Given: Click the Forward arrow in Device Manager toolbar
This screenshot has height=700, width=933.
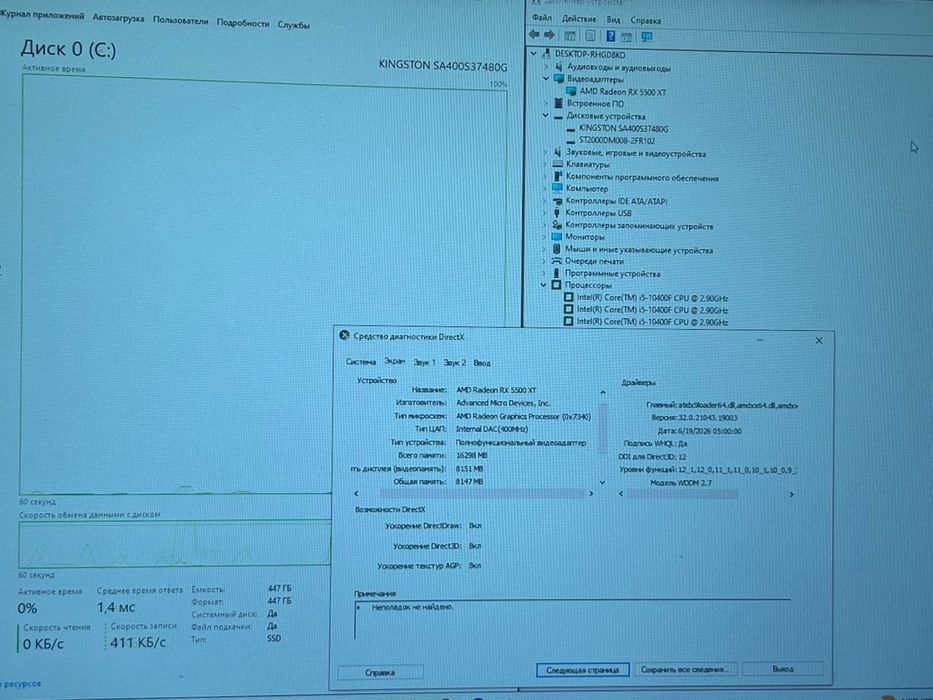Looking at the screenshot, I should (549, 35).
